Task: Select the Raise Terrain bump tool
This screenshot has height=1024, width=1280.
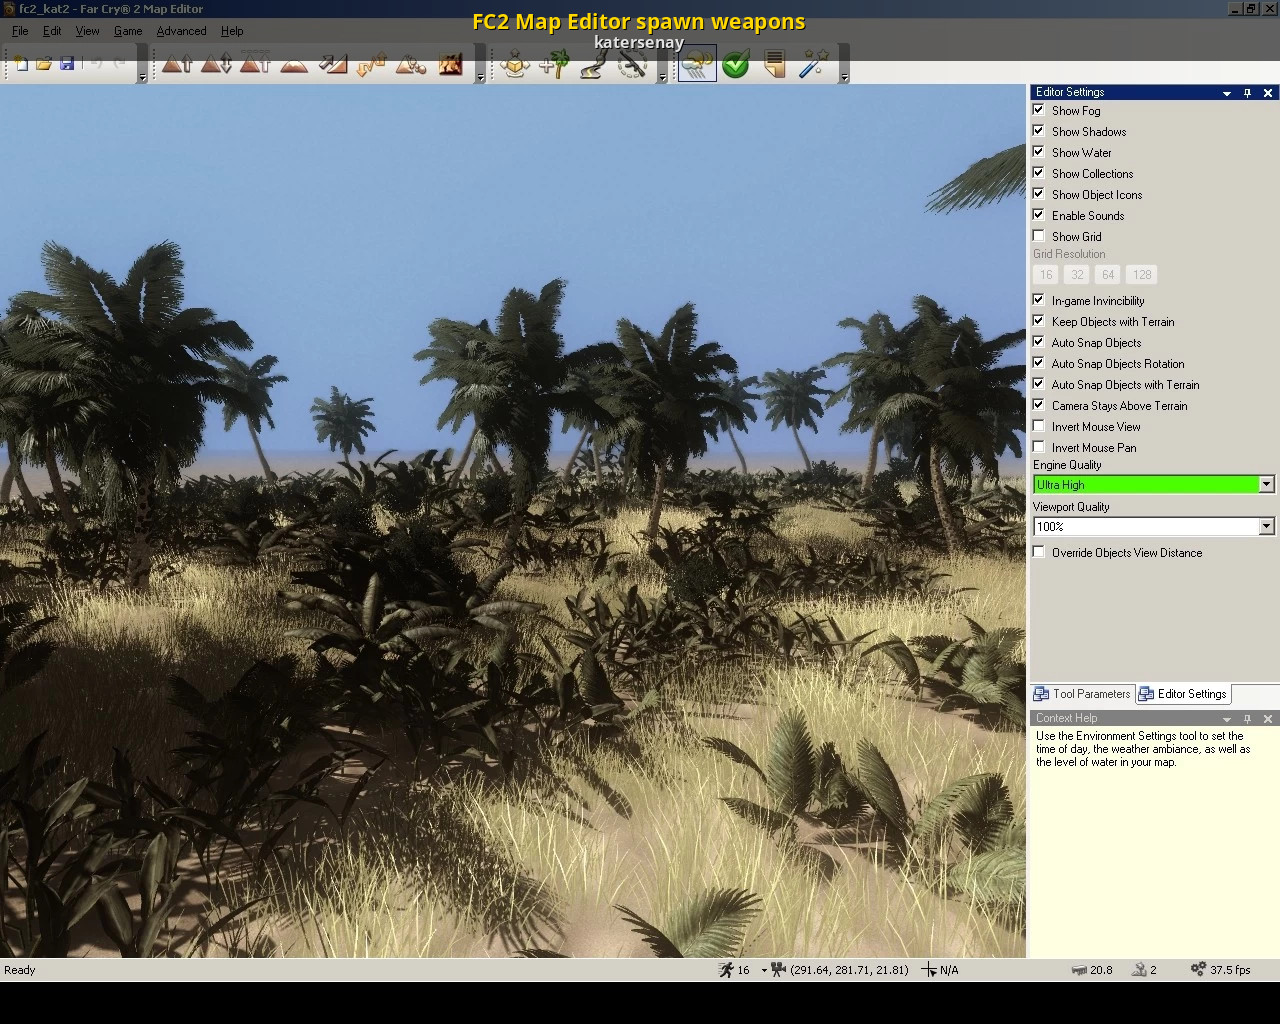Action: (x=177, y=64)
